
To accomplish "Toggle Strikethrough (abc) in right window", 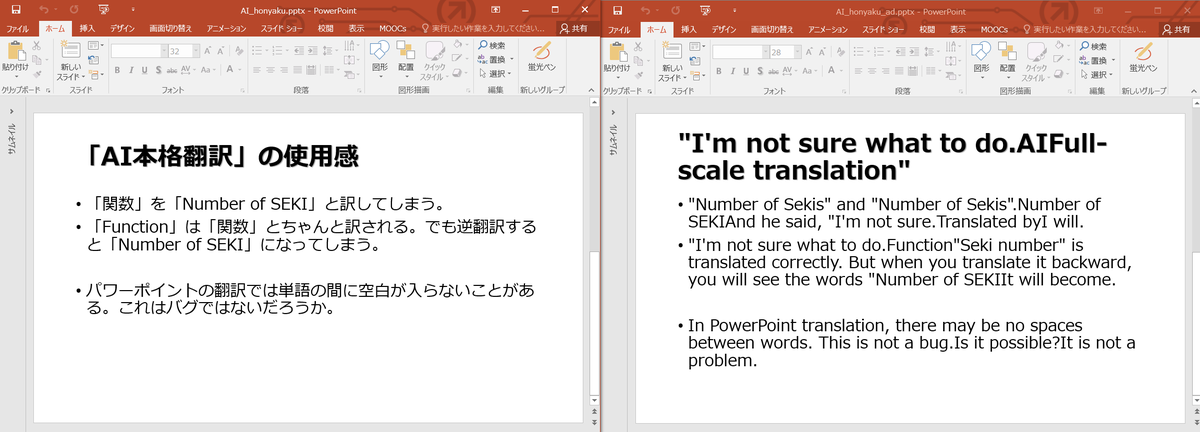I will click(x=774, y=71).
